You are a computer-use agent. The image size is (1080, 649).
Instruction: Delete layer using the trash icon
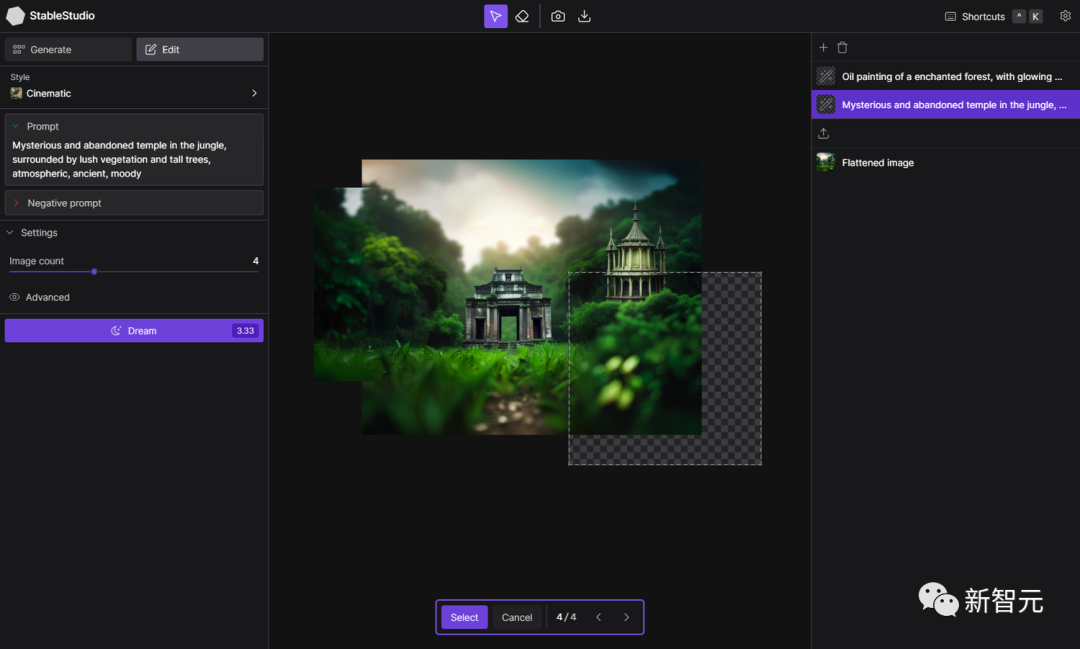click(842, 48)
